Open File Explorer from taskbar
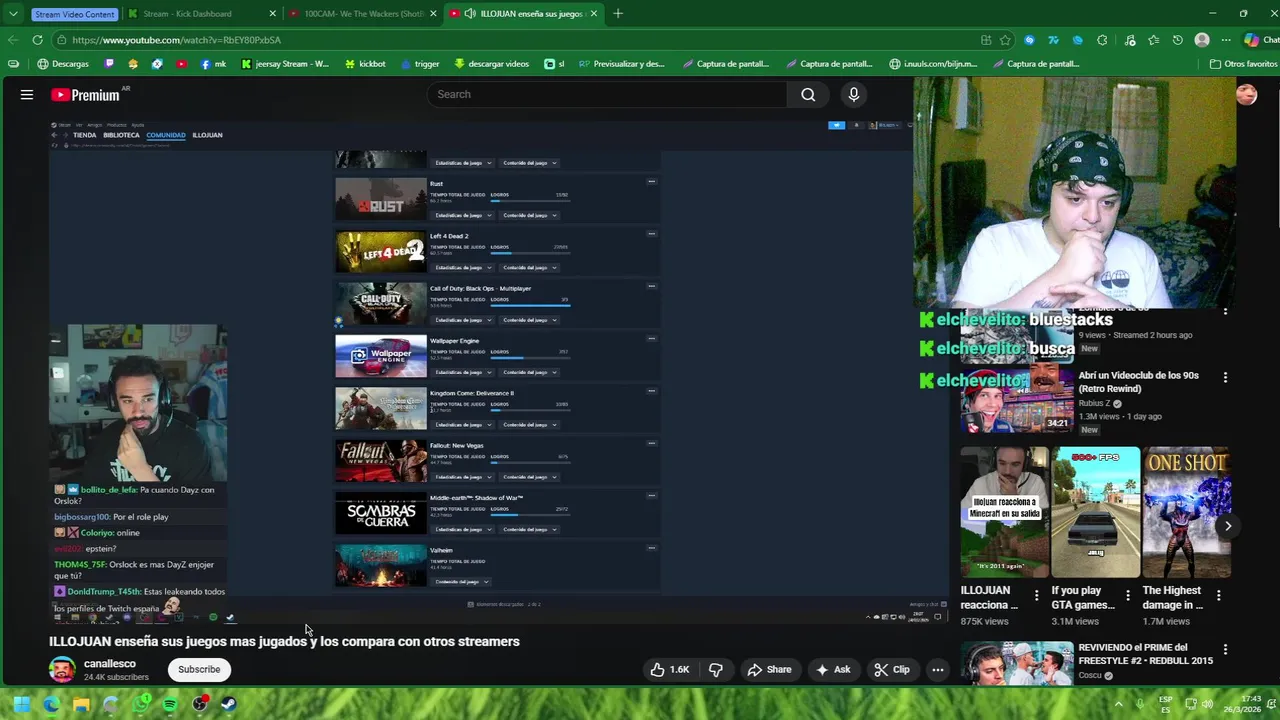This screenshot has width=1280, height=720. point(81,704)
